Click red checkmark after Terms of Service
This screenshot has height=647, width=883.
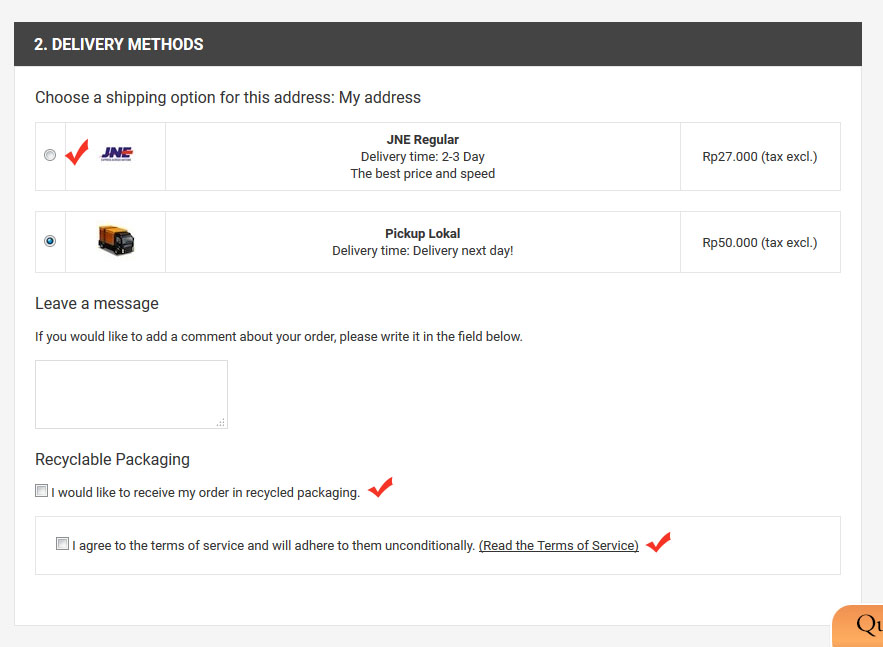(x=658, y=542)
